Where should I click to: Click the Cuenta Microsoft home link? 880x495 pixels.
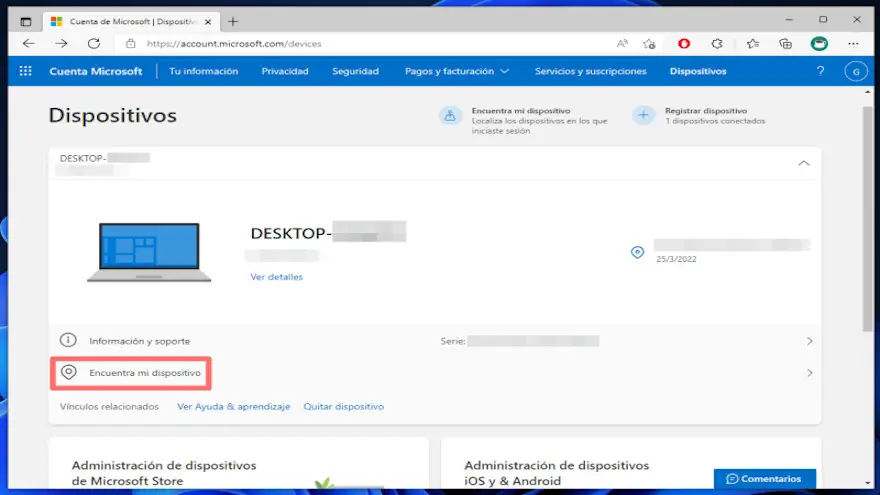pyautogui.click(x=95, y=71)
